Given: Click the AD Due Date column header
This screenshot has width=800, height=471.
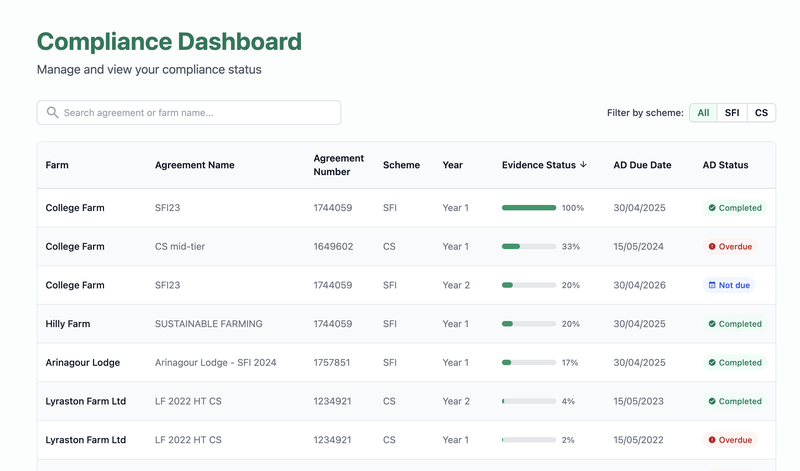Looking at the screenshot, I should (x=642, y=165).
